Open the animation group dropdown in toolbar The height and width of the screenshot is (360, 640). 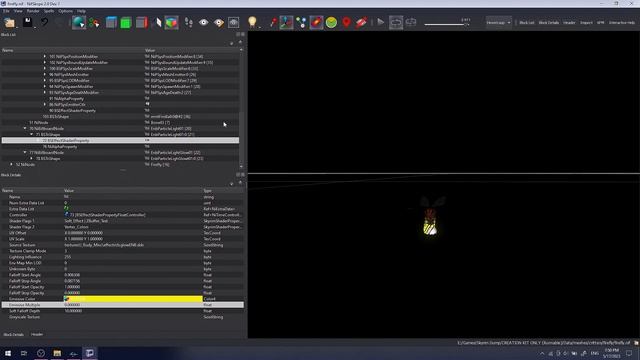pyautogui.click(x=498, y=22)
